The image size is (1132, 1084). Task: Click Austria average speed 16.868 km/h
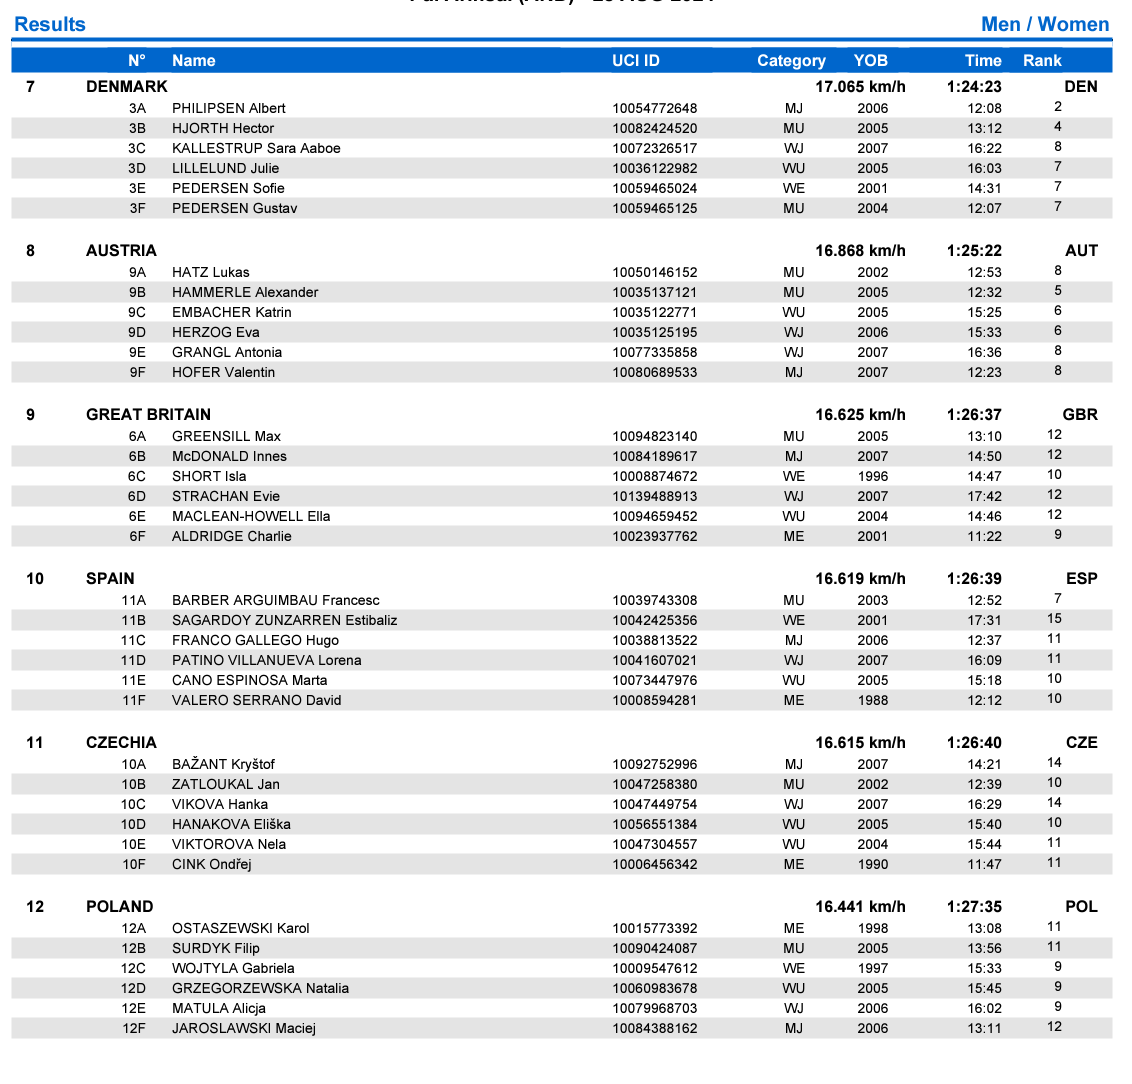click(x=861, y=250)
